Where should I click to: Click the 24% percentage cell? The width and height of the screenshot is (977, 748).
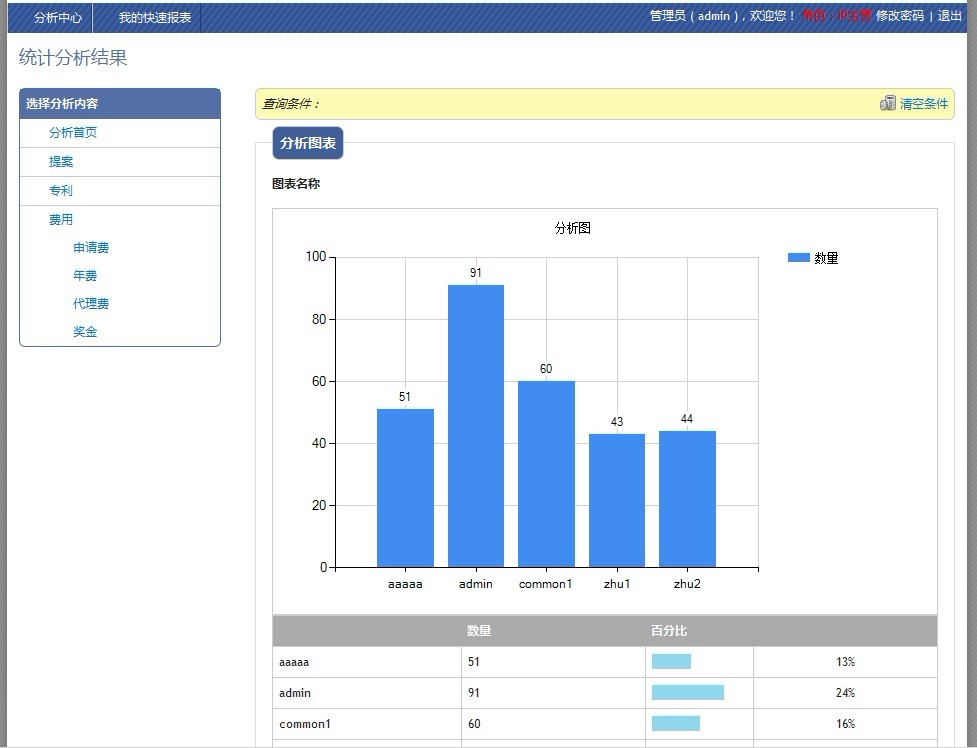(846, 693)
